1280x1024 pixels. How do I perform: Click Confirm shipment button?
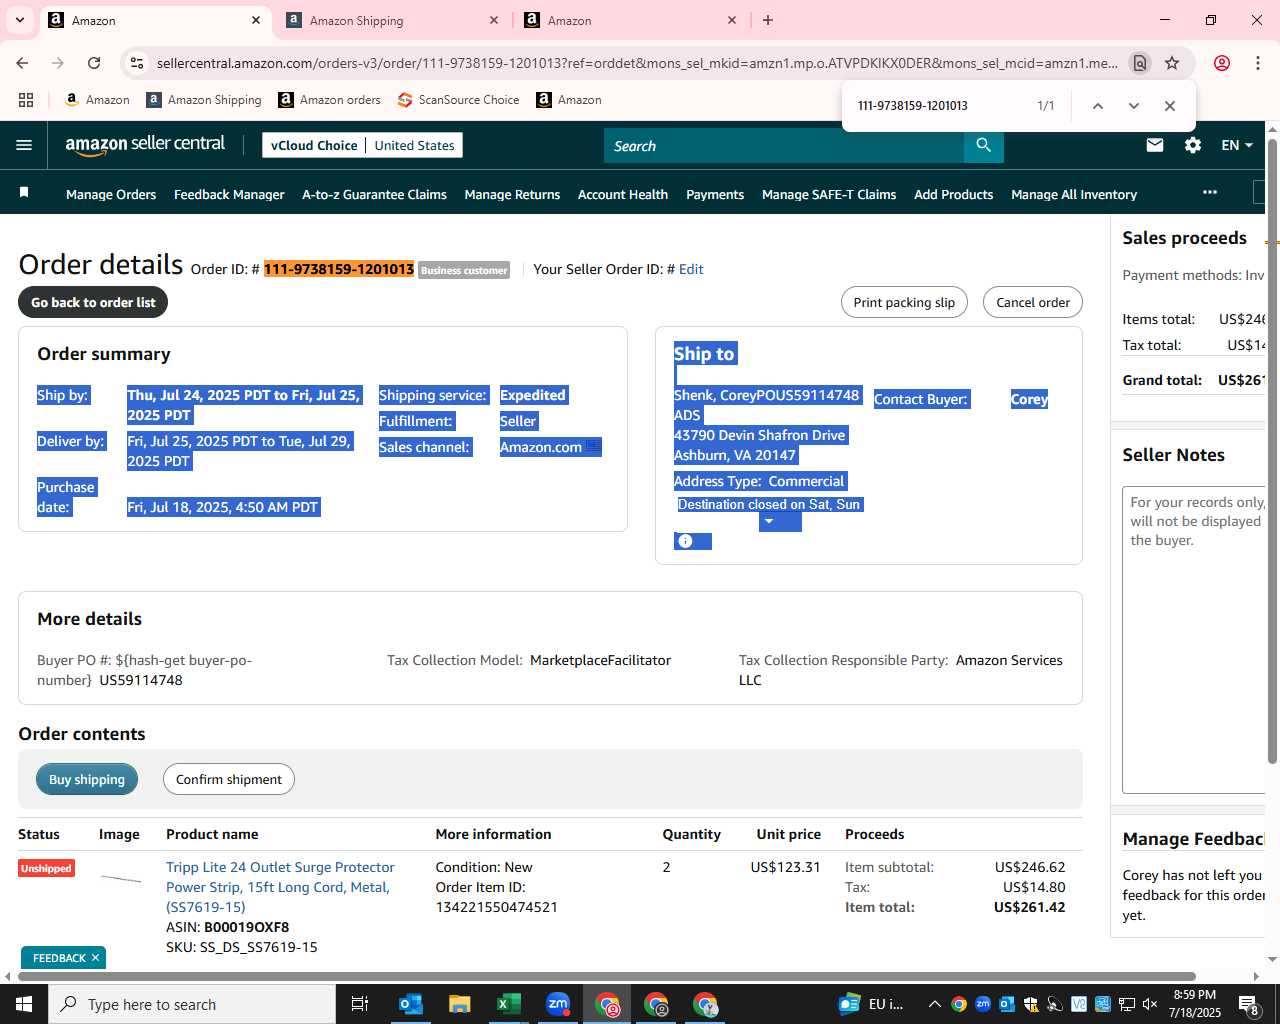point(229,779)
